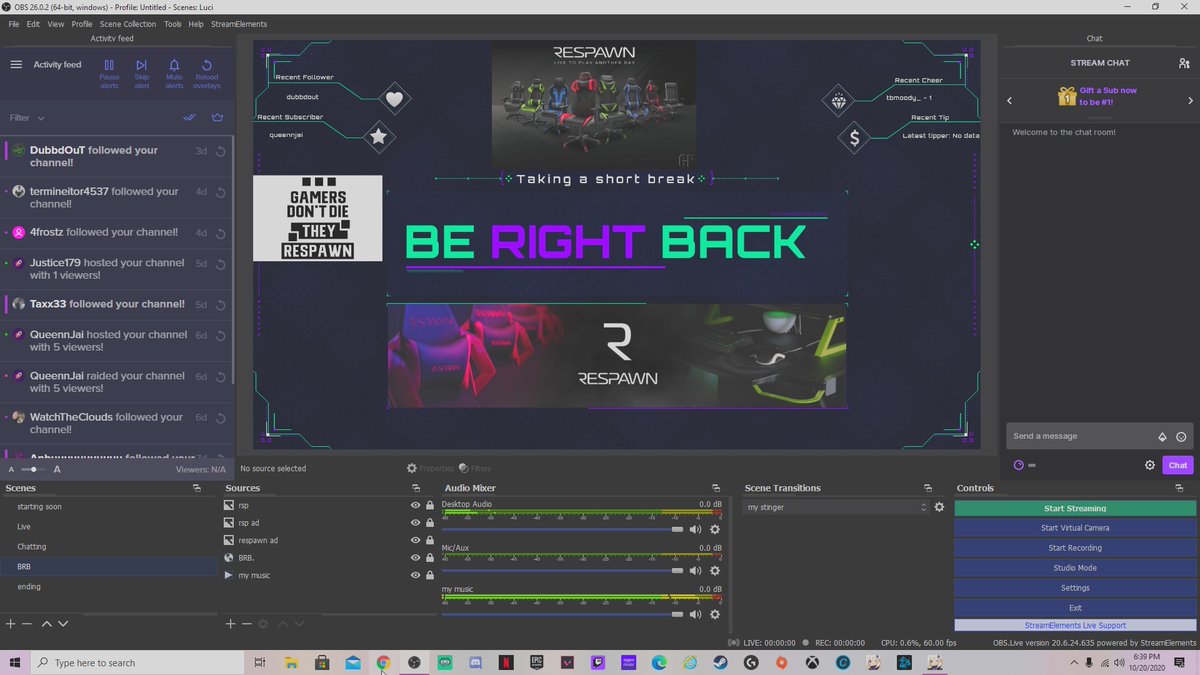The width and height of the screenshot is (1200, 675).
Task: Mute the Mic/Aux speaker icon
Action: (x=695, y=571)
